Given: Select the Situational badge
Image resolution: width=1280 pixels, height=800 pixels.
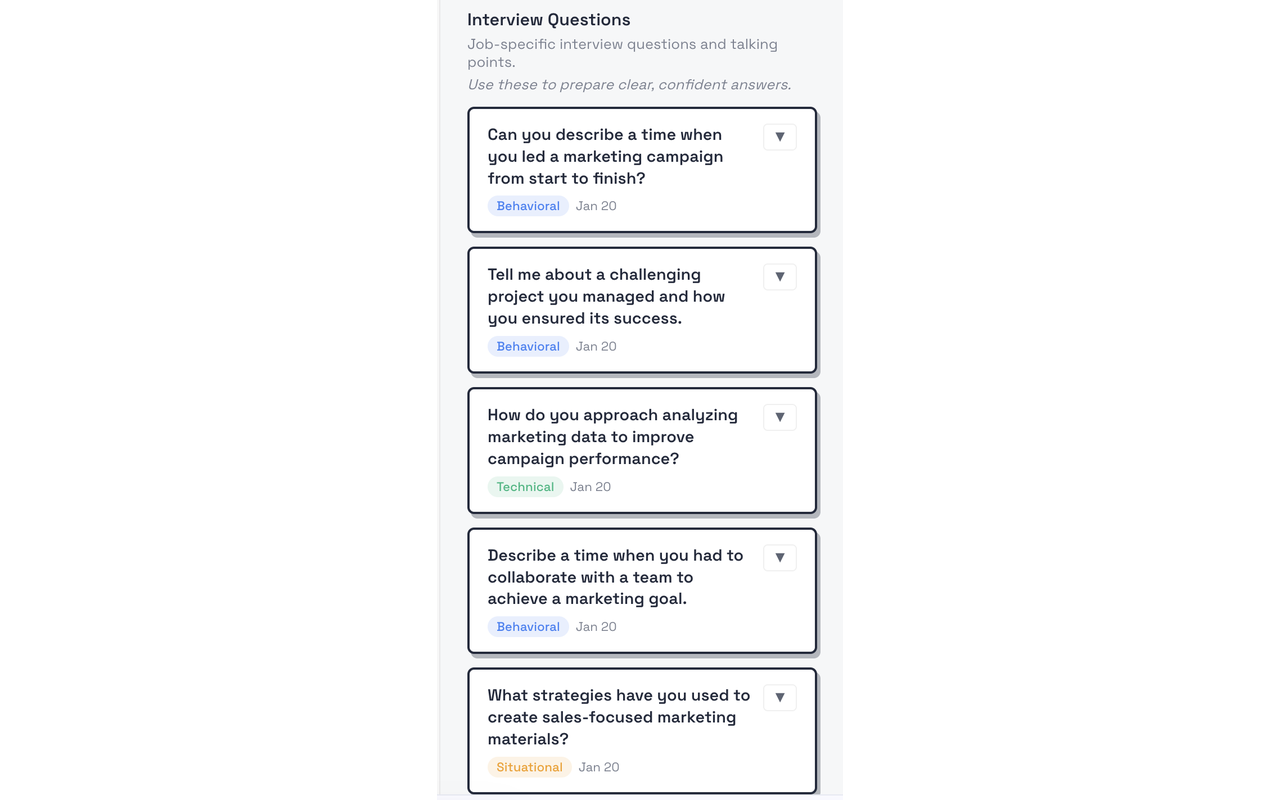Looking at the screenshot, I should click(x=529, y=766).
